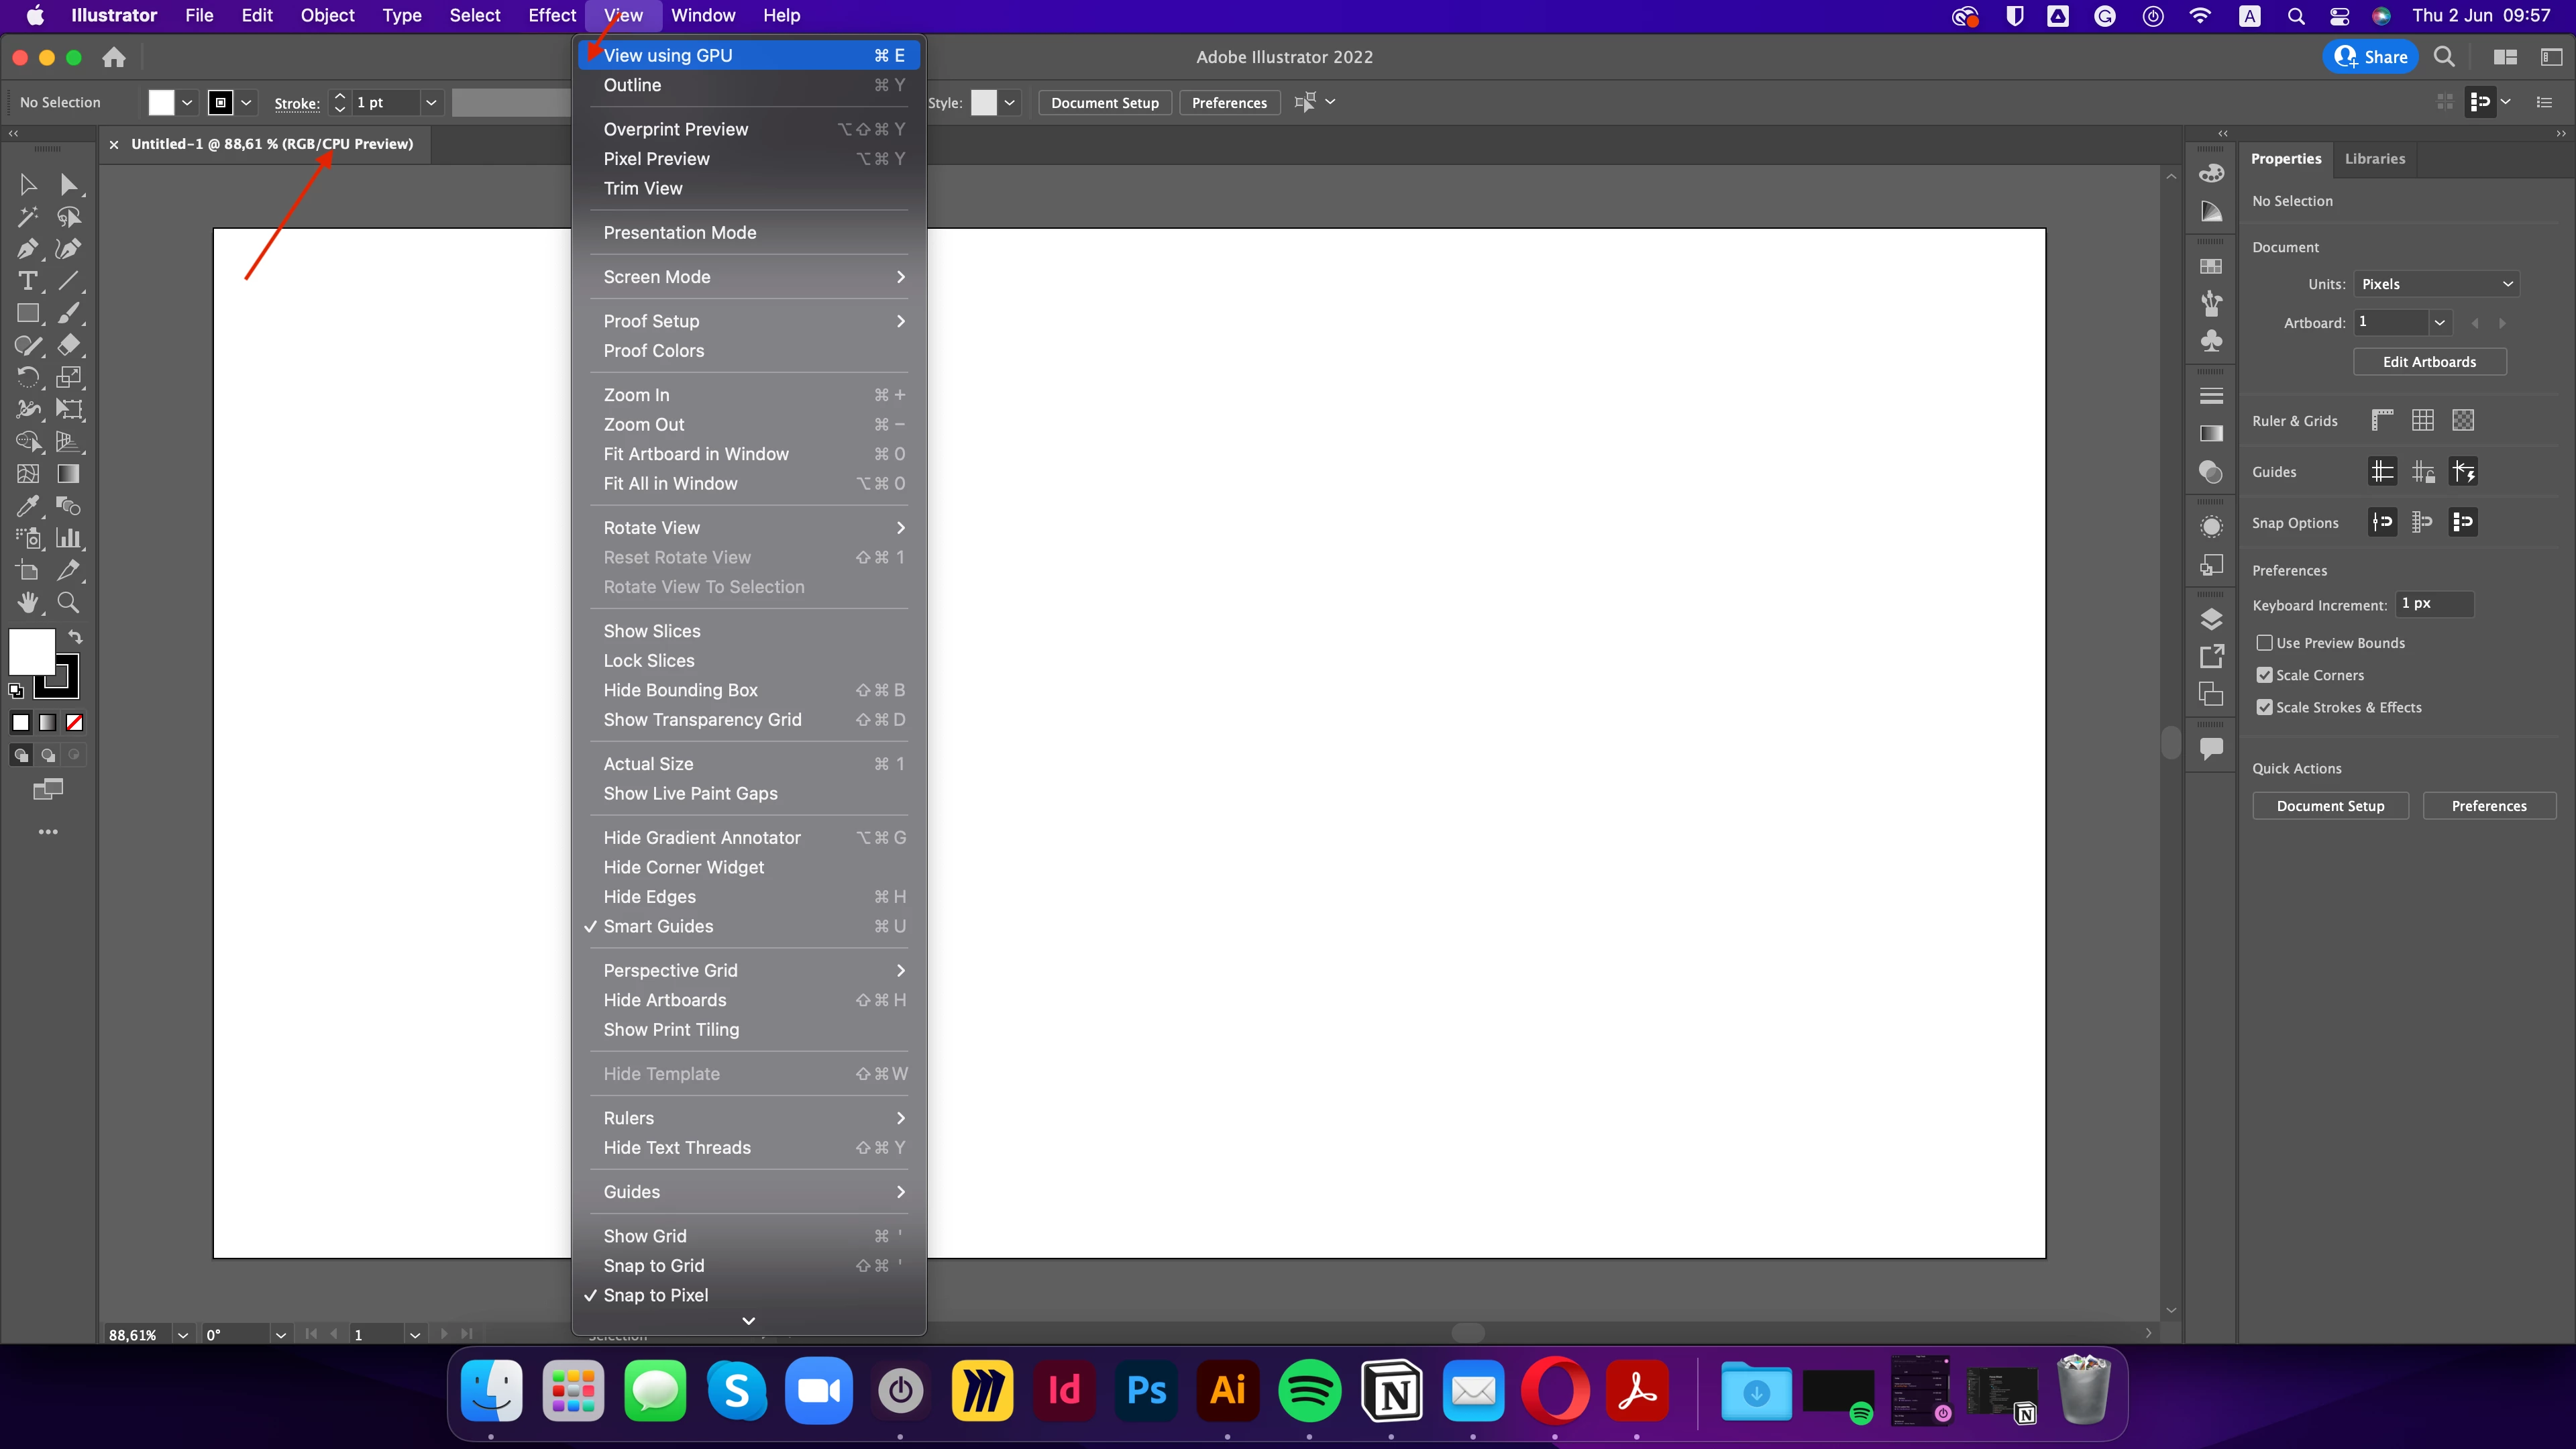Screen dimensions: 2576x1449
Task: Enable Use Preview Bounds checkbox
Action: click(2265, 643)
